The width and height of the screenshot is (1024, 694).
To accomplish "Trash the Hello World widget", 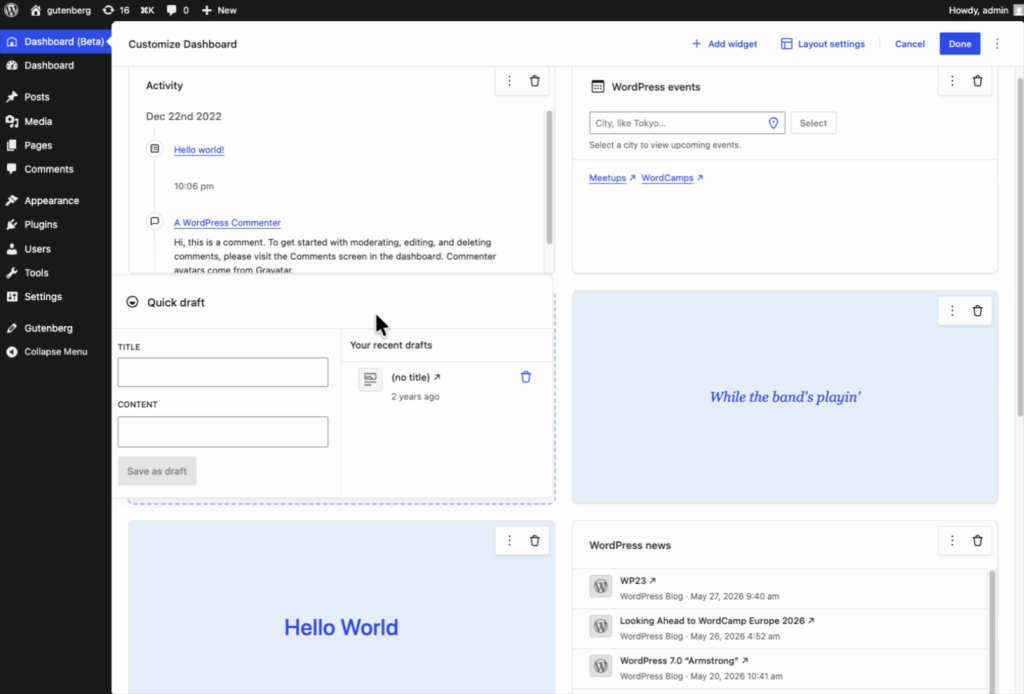I will pyautogui.click(x=534, y=541).
